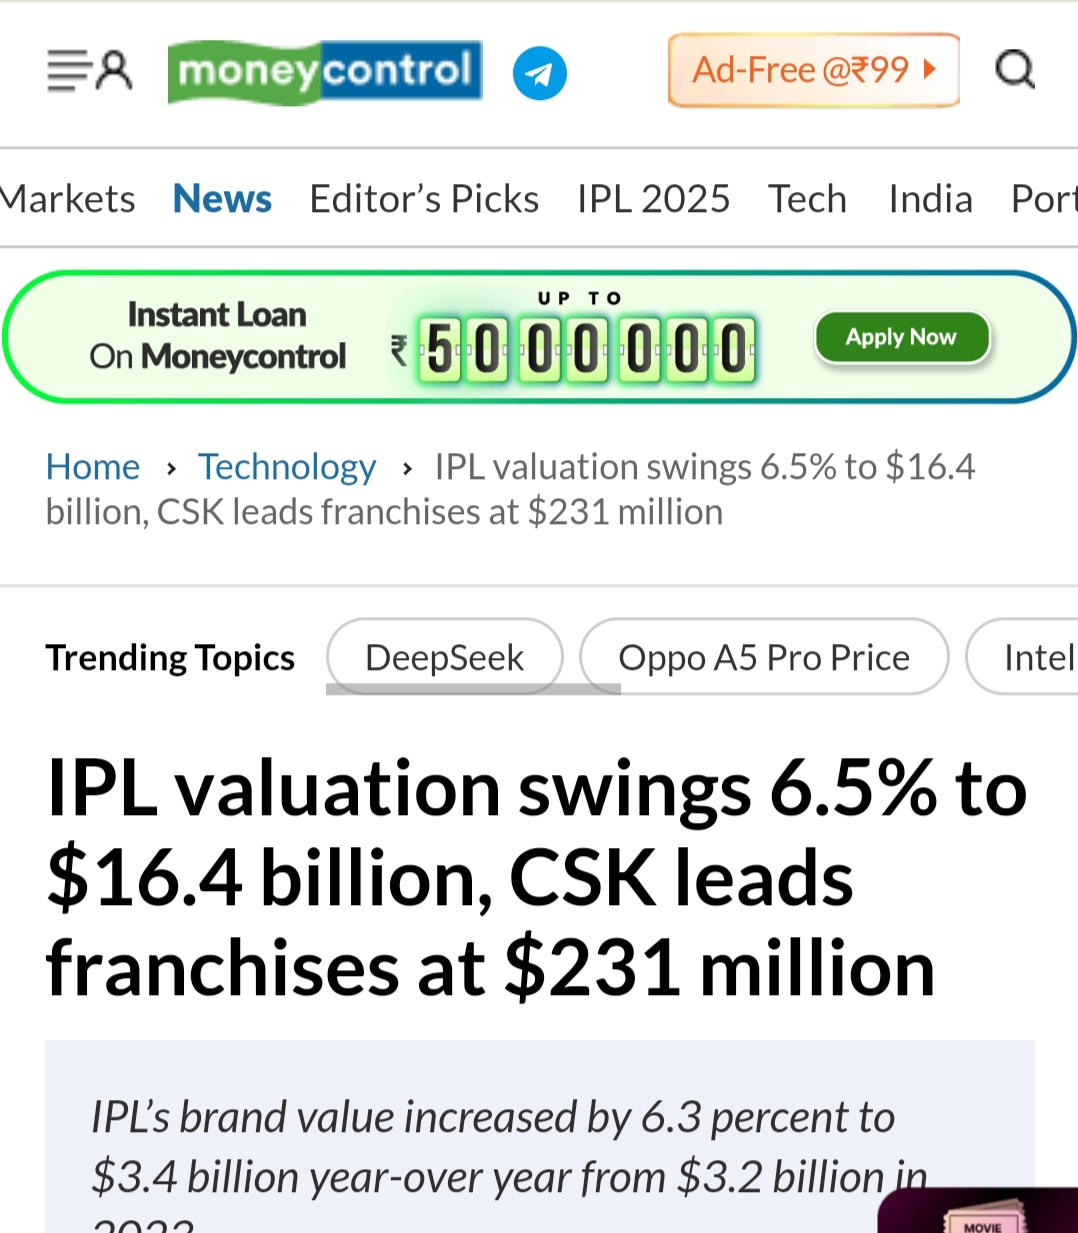The width and height of the screenshot is (1078, 1233).
Task: Select the DeepSeek trending topic
Action: click(444, 657)
